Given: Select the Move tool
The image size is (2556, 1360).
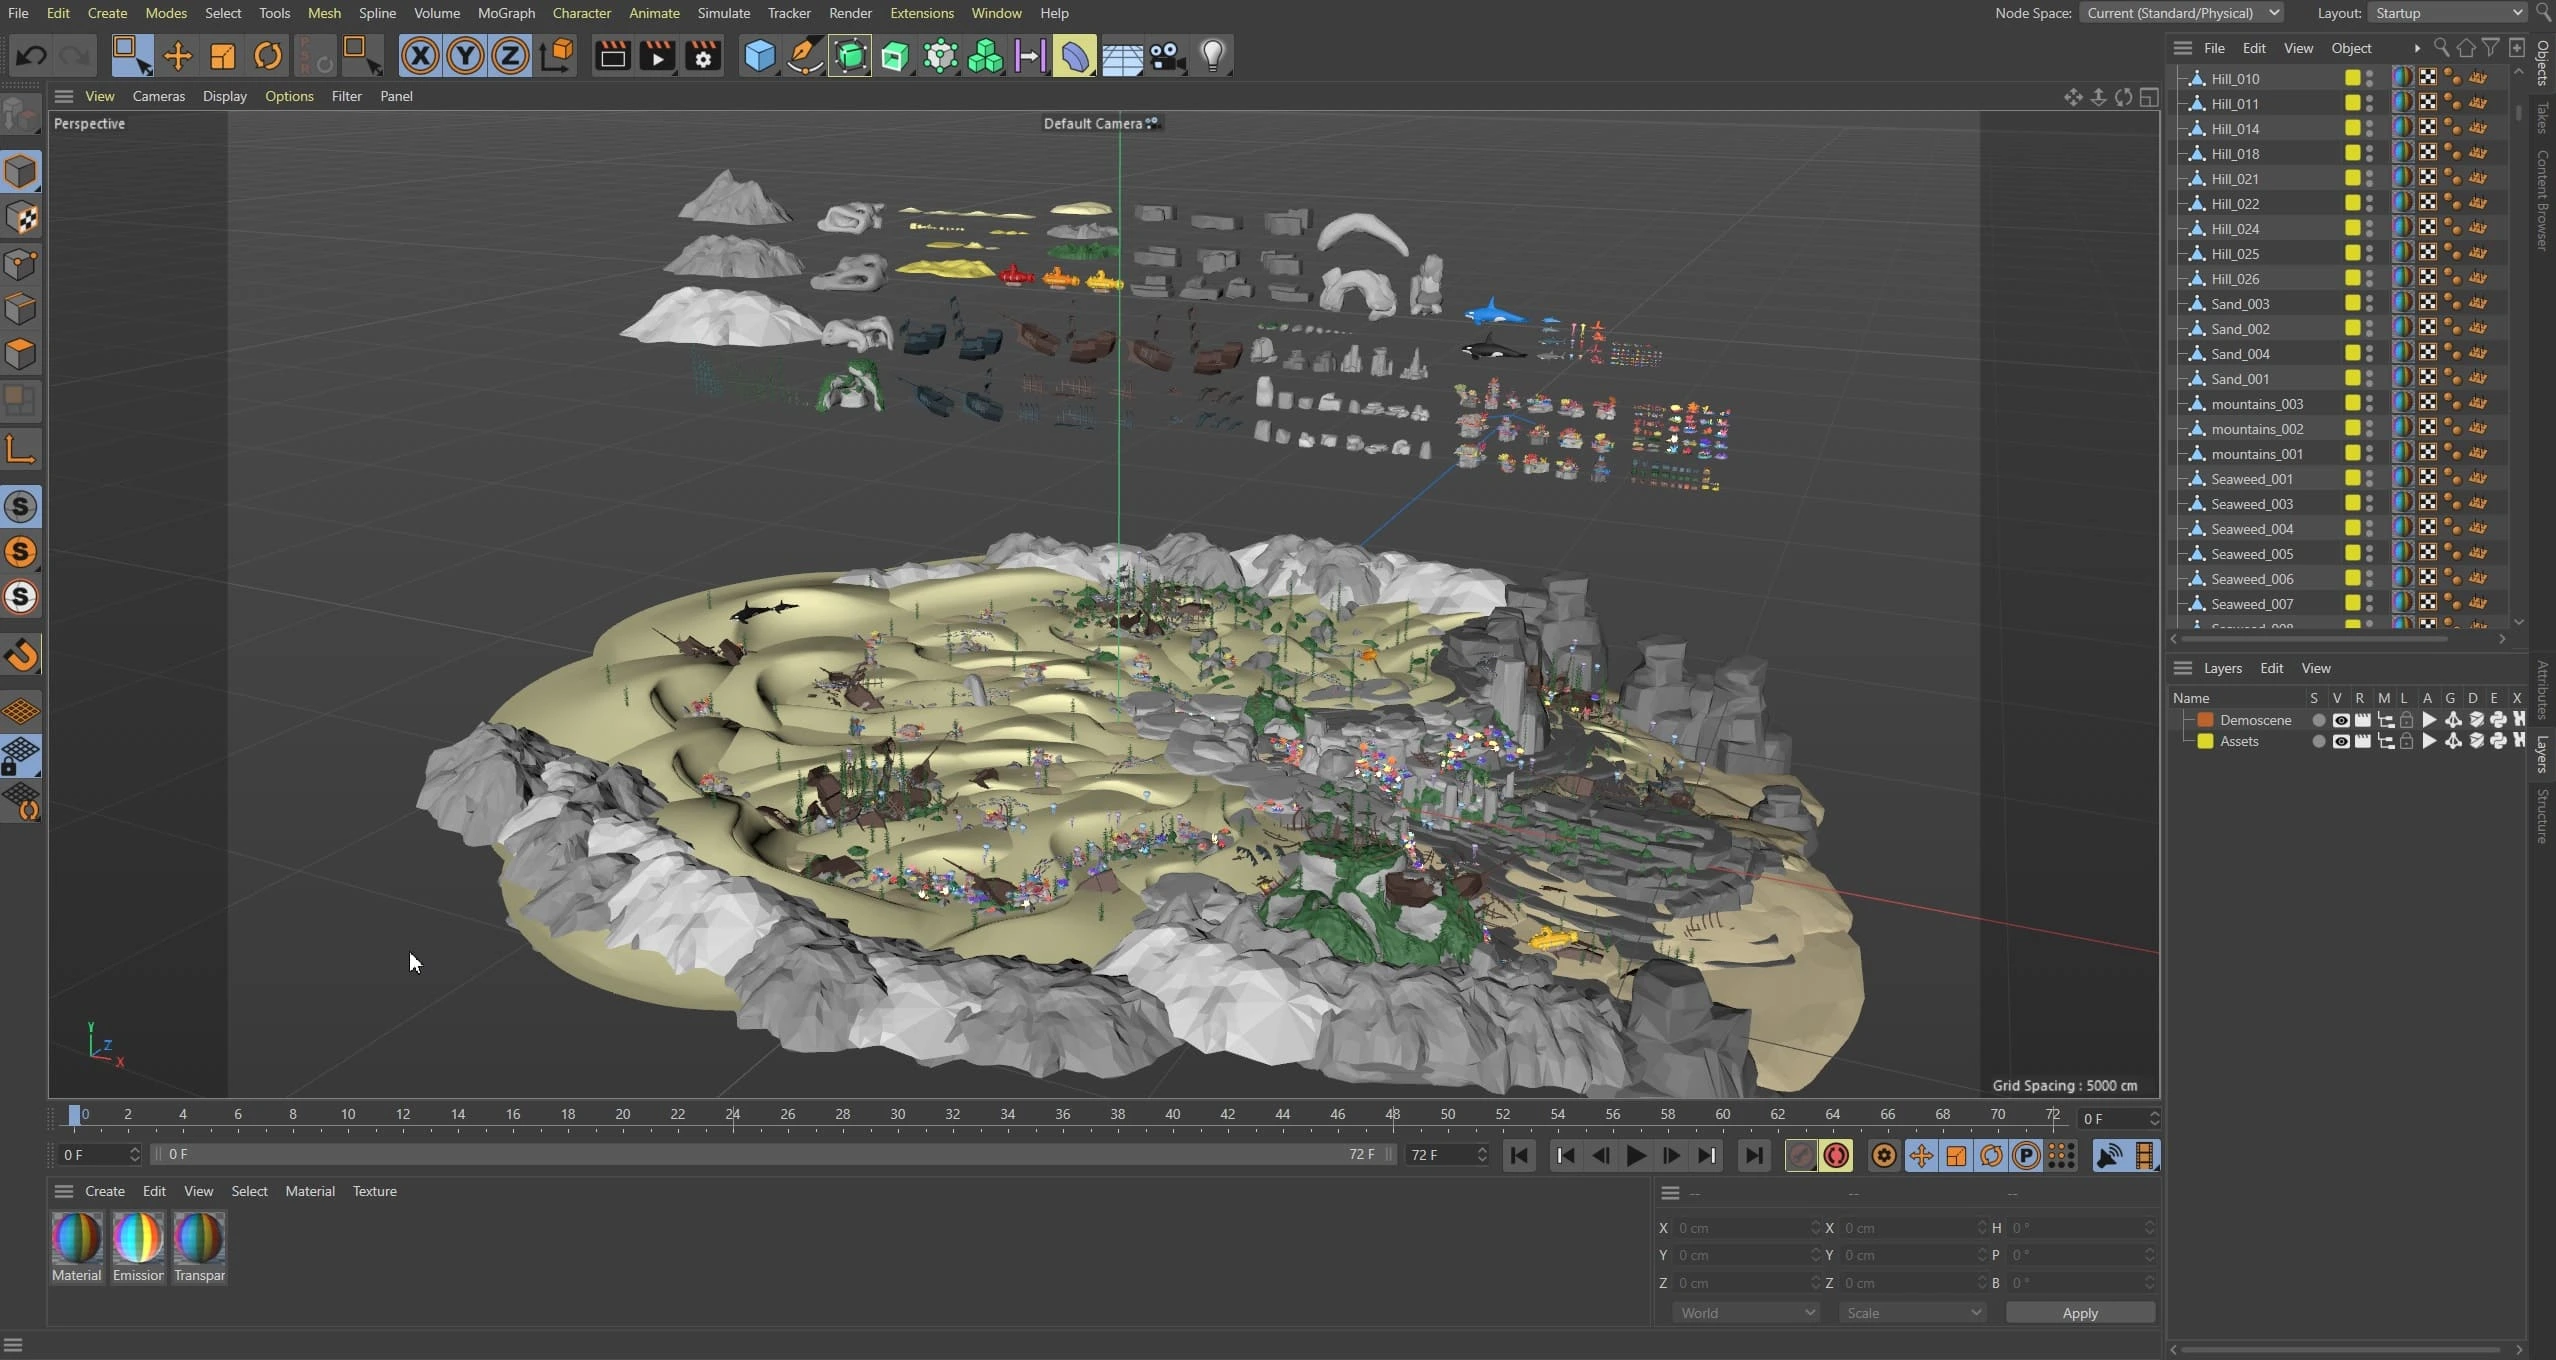Looking at the screenshot, I should tap(177, 56).
